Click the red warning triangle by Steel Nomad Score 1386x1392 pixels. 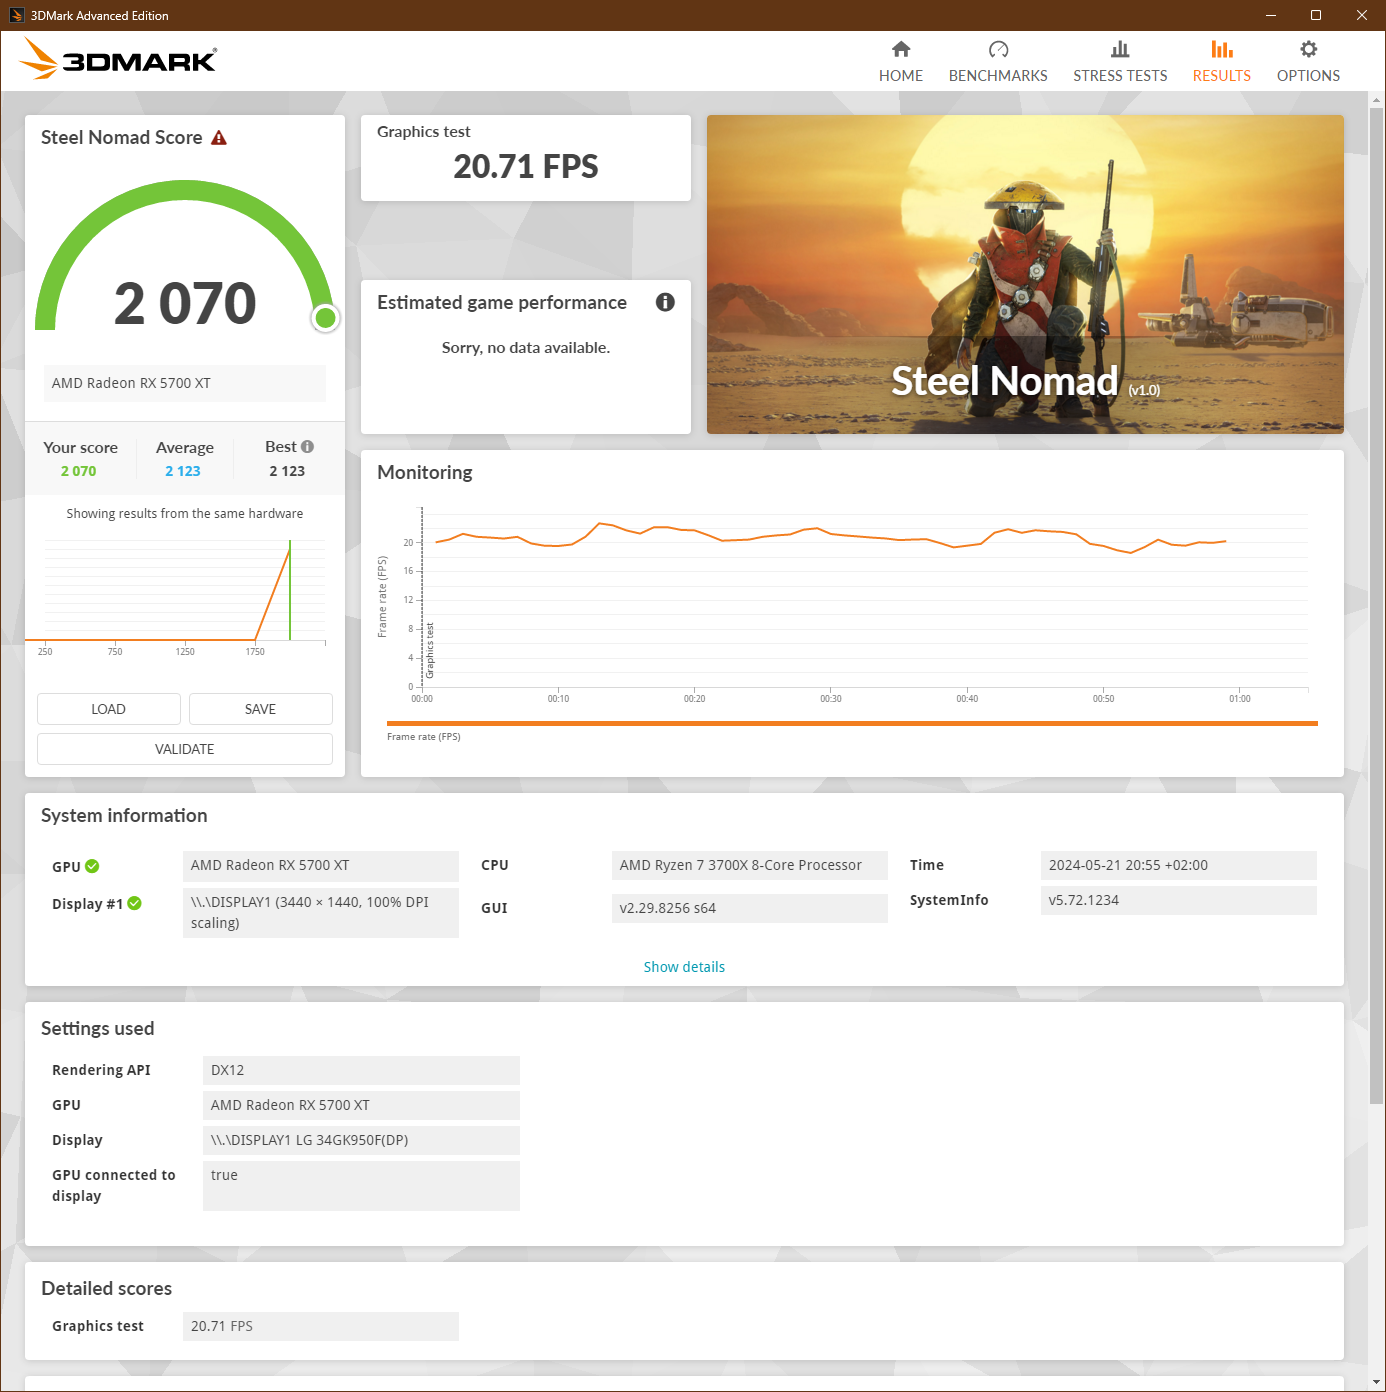point(219,138)
